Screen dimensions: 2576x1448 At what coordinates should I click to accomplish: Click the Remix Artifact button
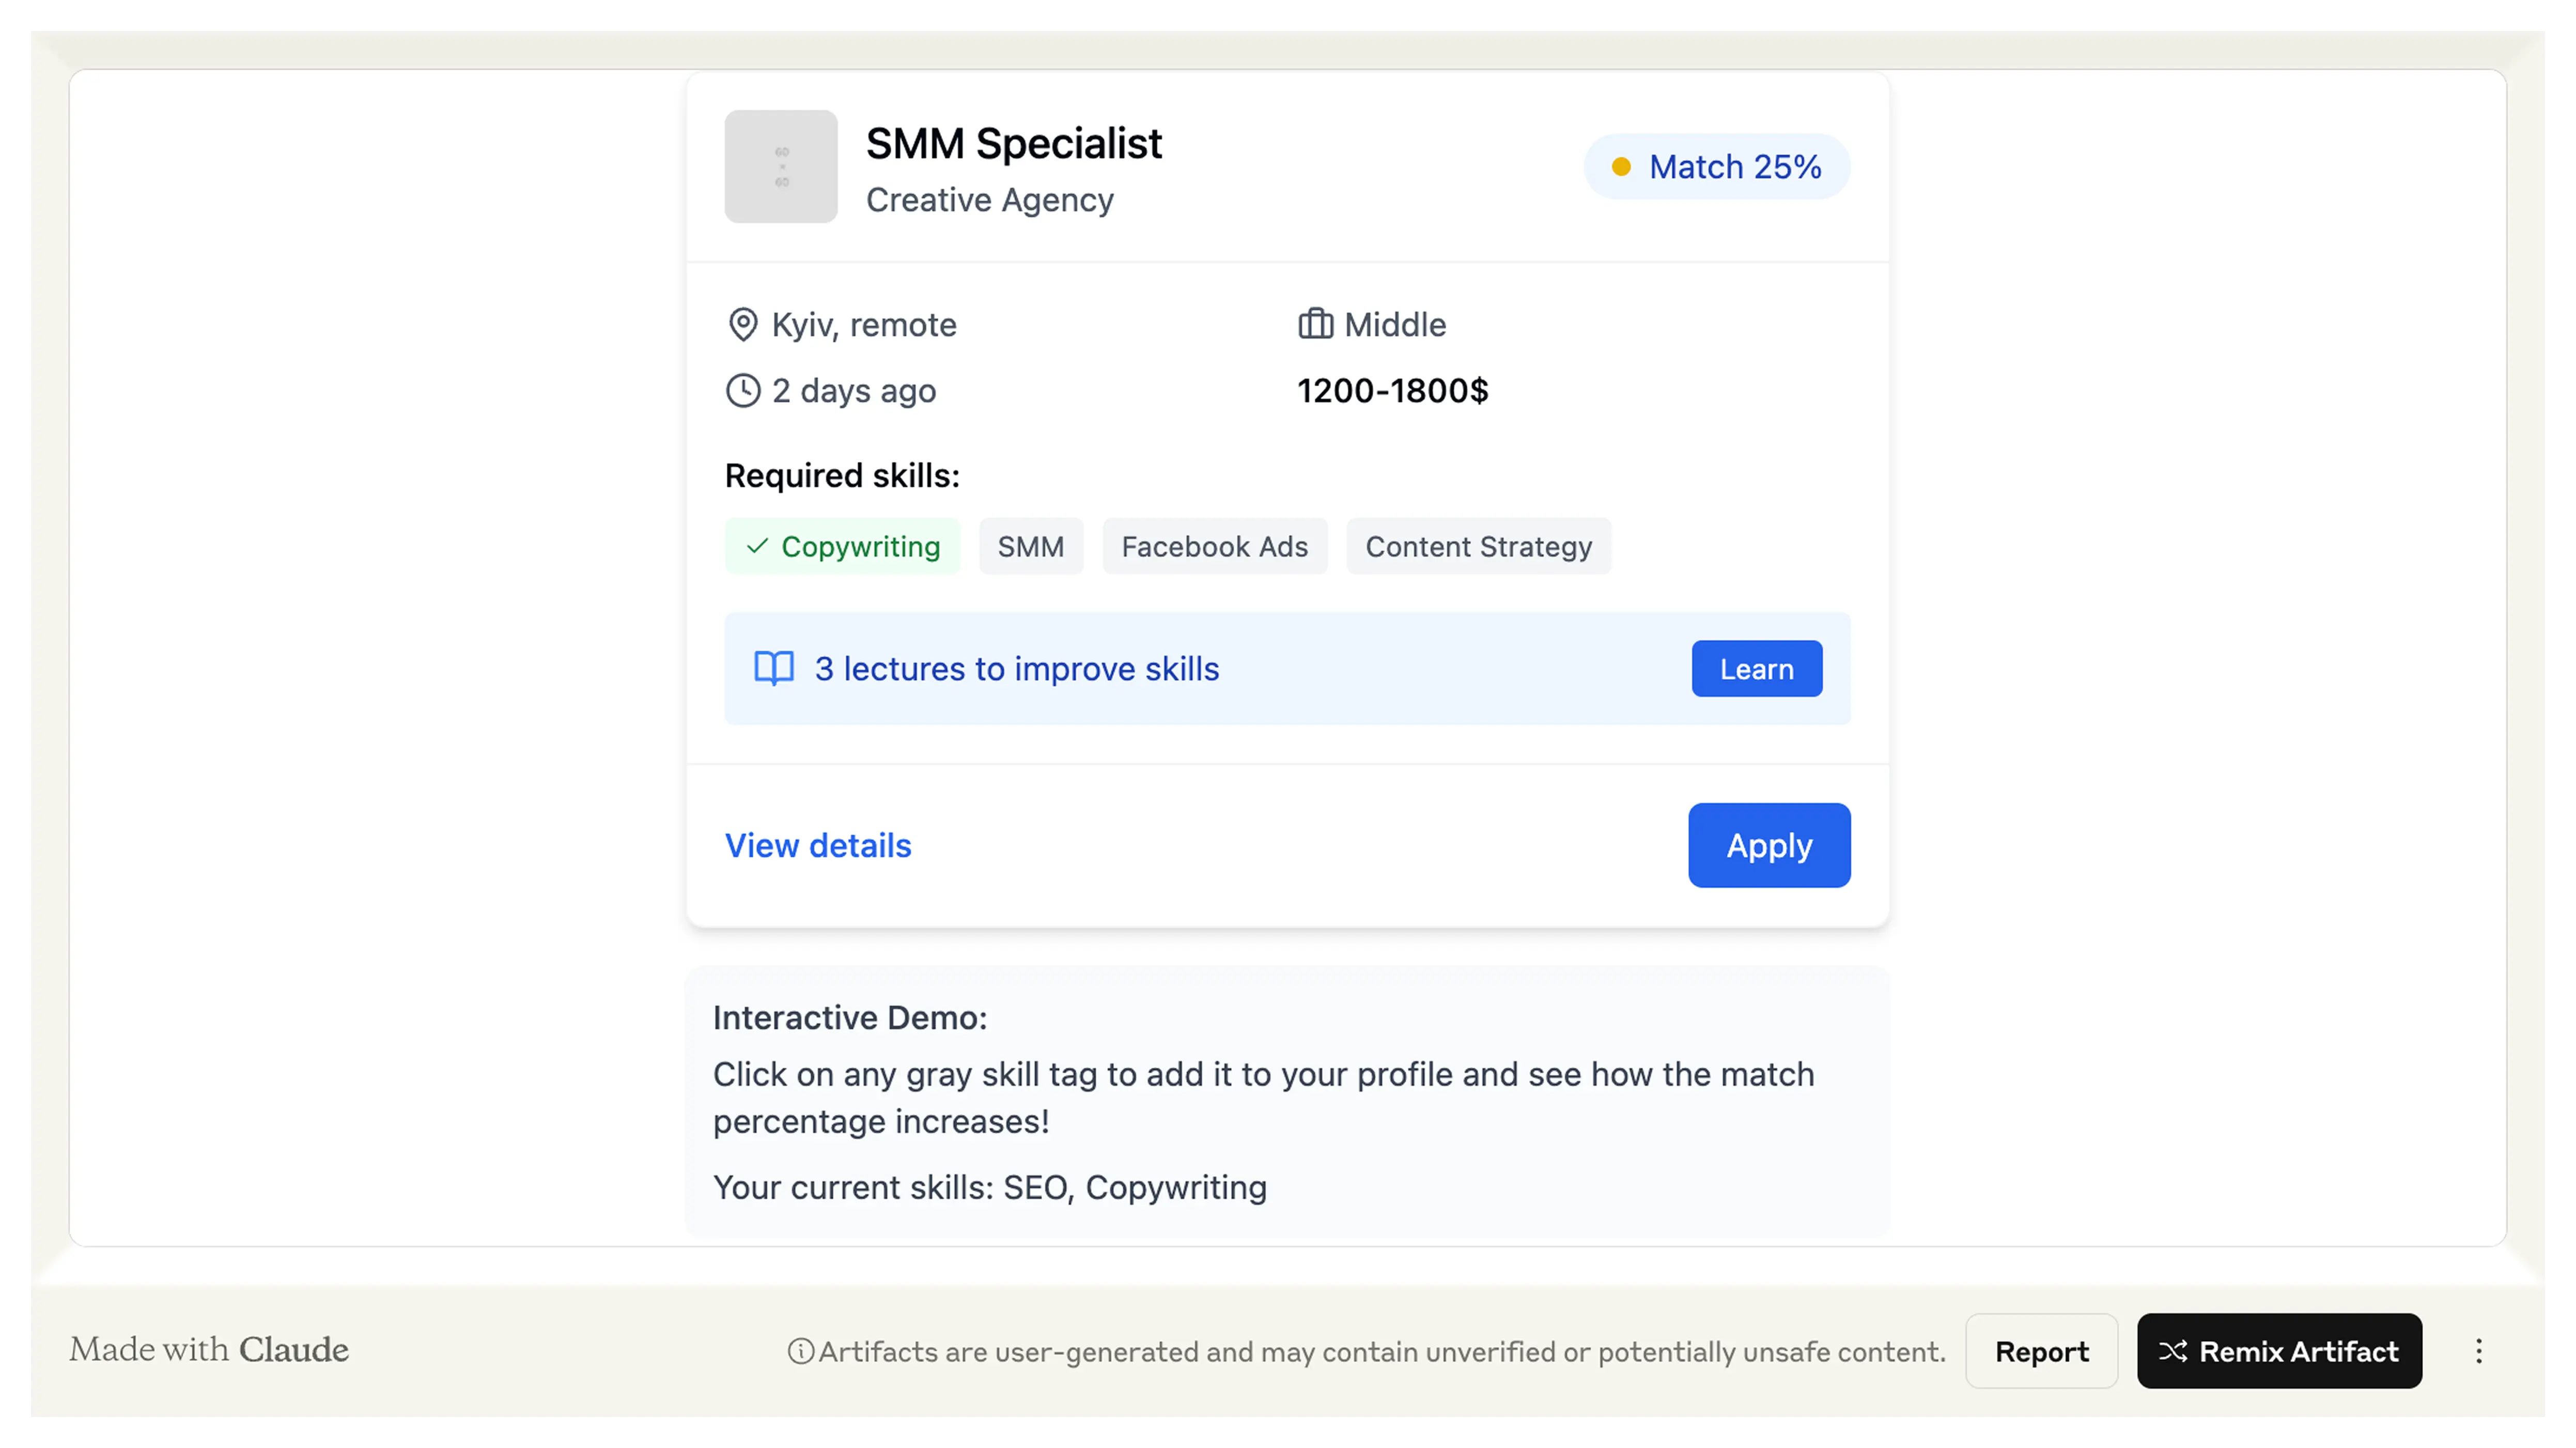pyautogui.click(x=2279, y=1351)
